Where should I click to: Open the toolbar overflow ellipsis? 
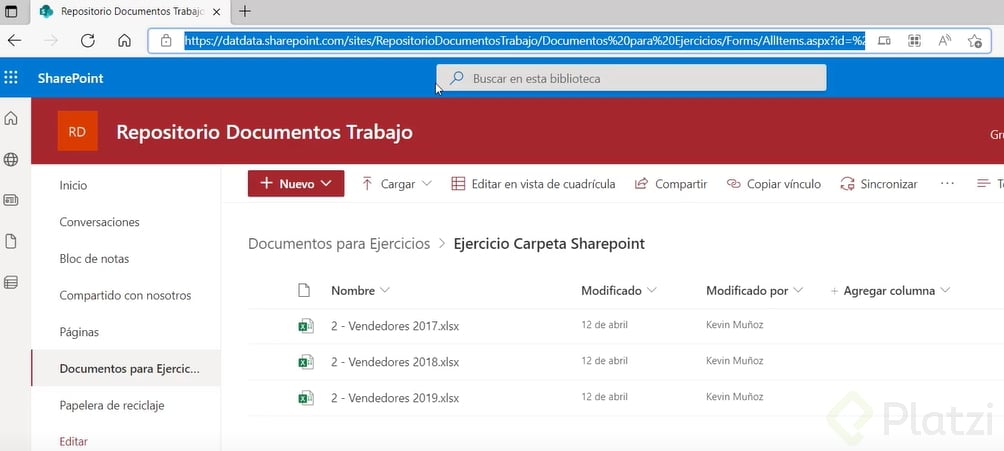coord(947,184)
